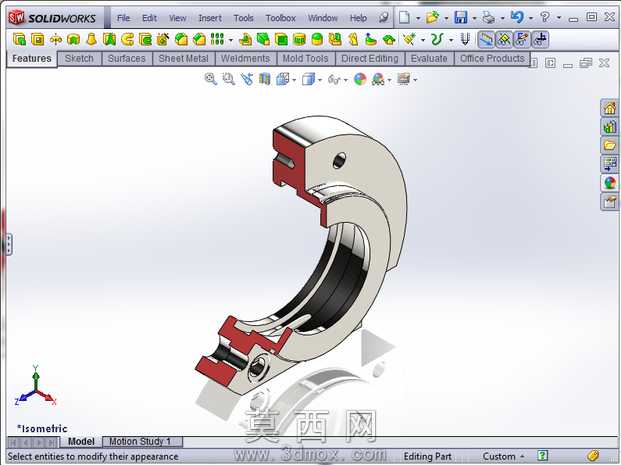The height and width of the screenshot is (465, 621).
Task: Click the green help icon in status bar
Action: coord(543,455)
